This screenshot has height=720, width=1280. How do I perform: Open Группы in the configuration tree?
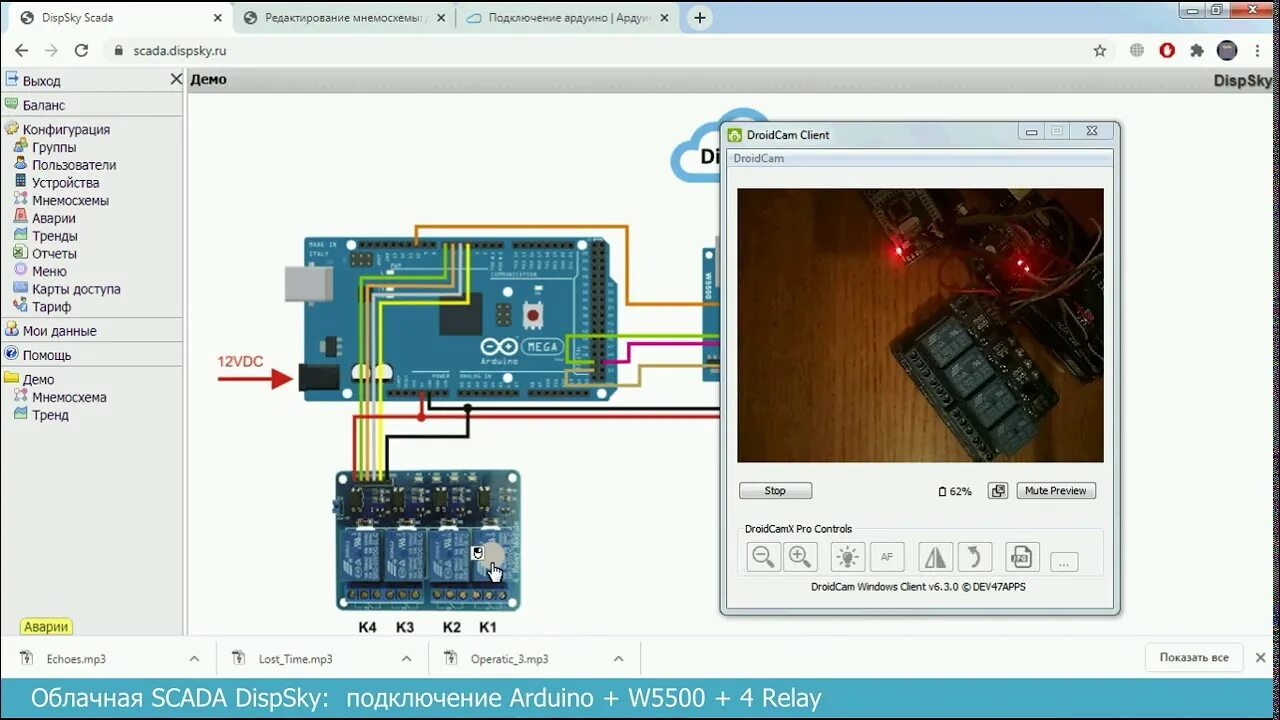(x=54, y=147)
